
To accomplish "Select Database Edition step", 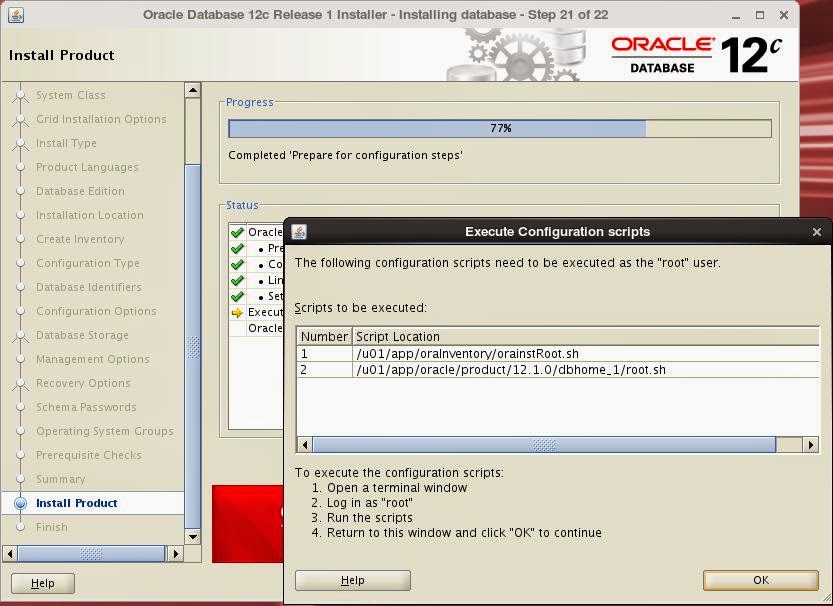I will tap(80, 191).
